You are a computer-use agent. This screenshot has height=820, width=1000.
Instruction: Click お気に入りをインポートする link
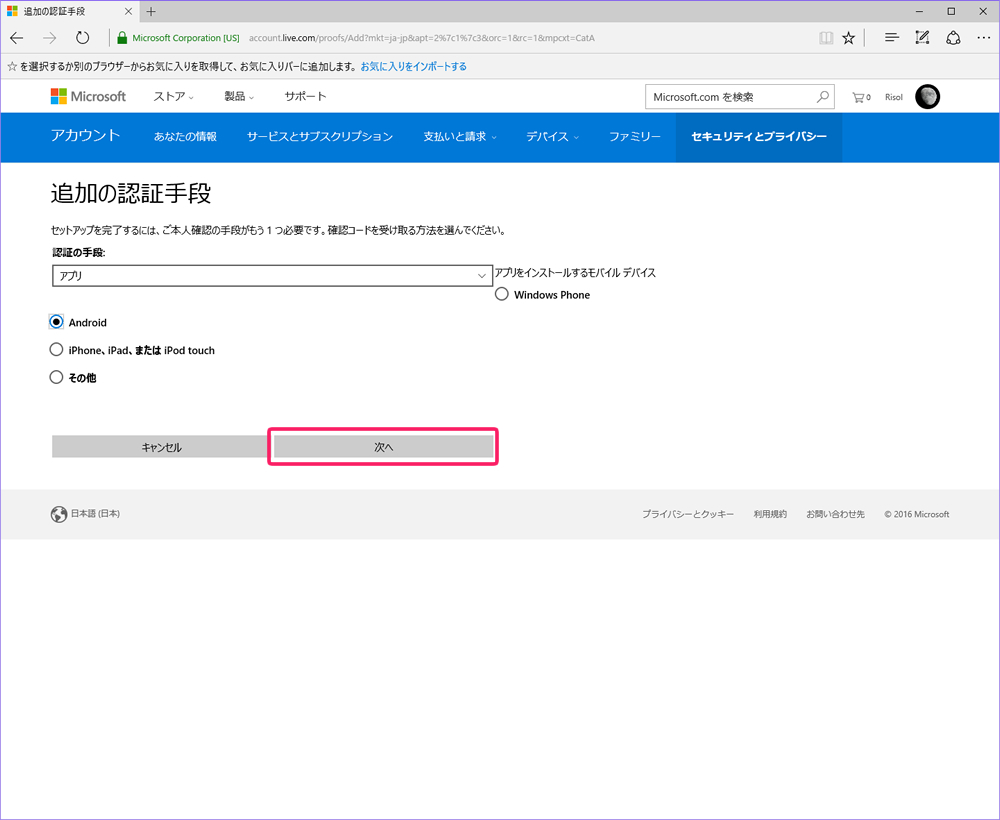(x=413, y=66)
